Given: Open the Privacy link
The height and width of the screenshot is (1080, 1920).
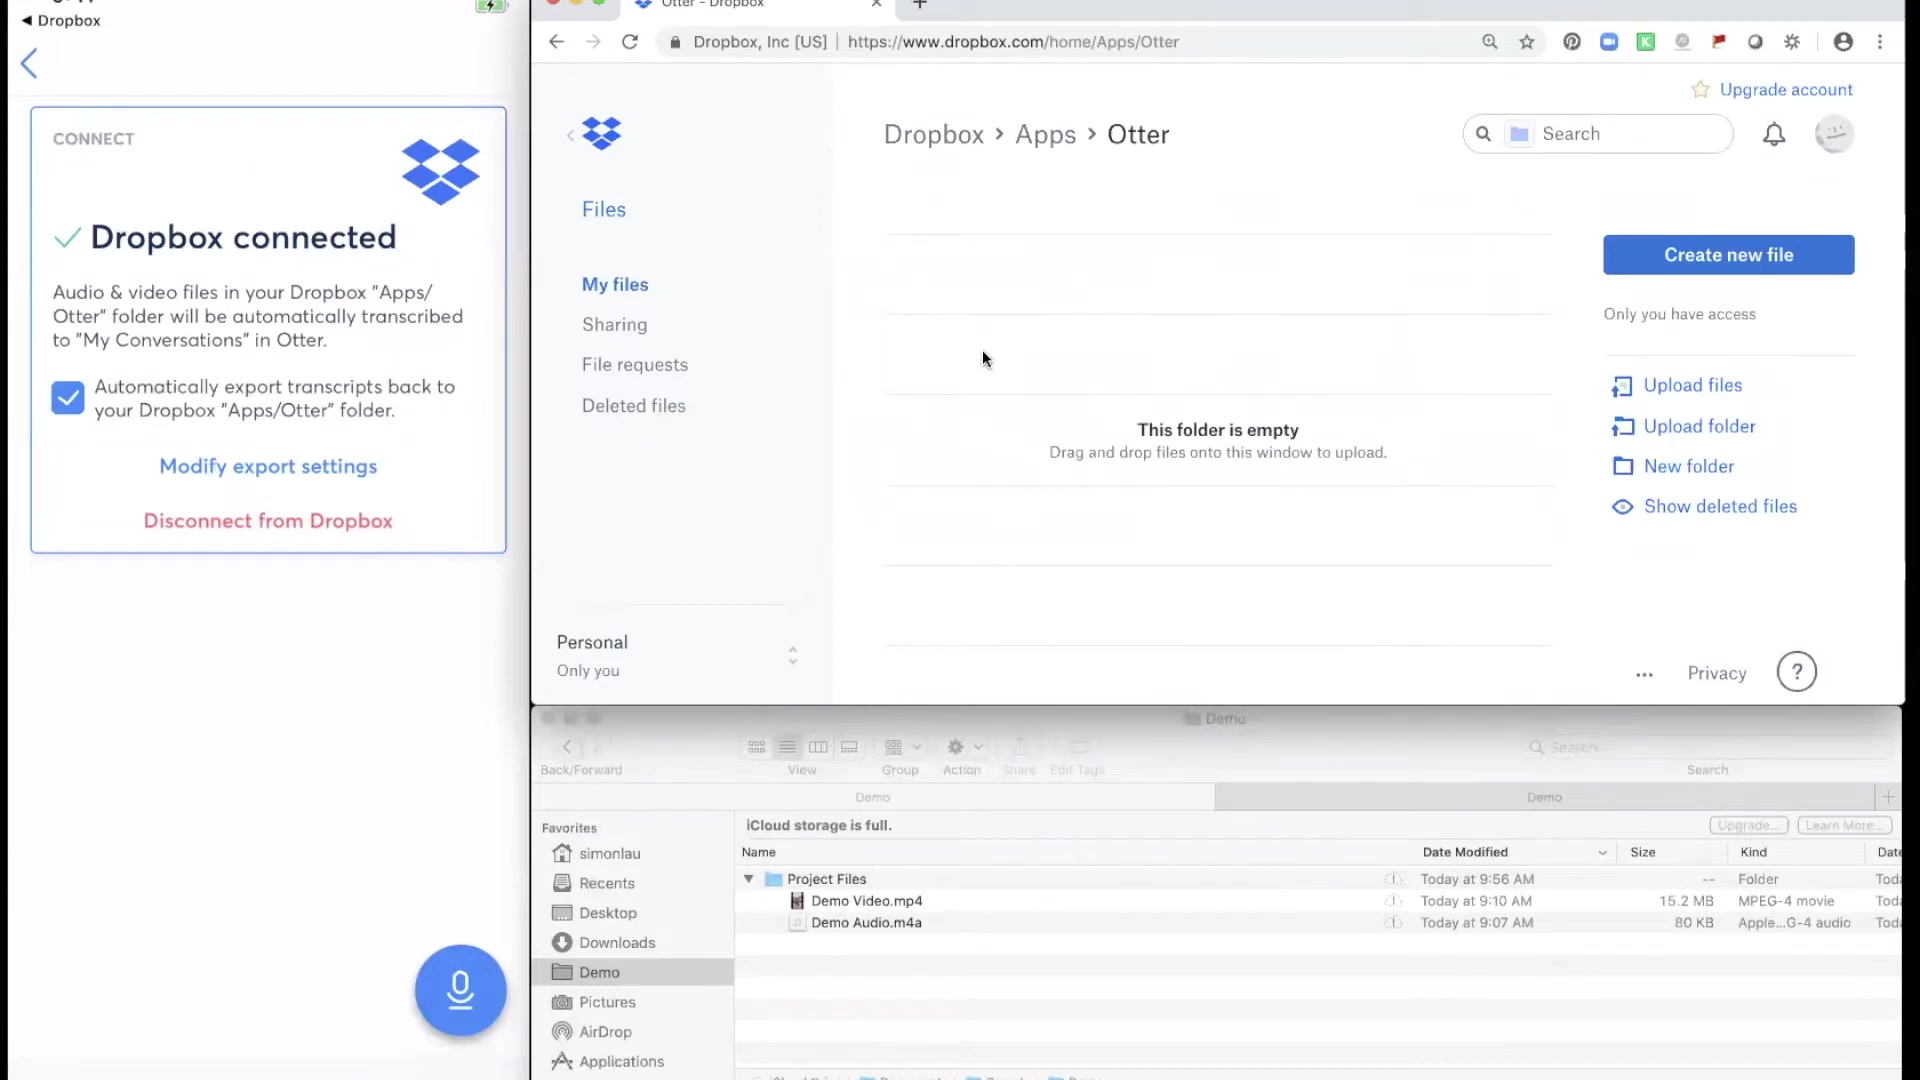Looking at the screenshot, I should [x=1717, y=674].
